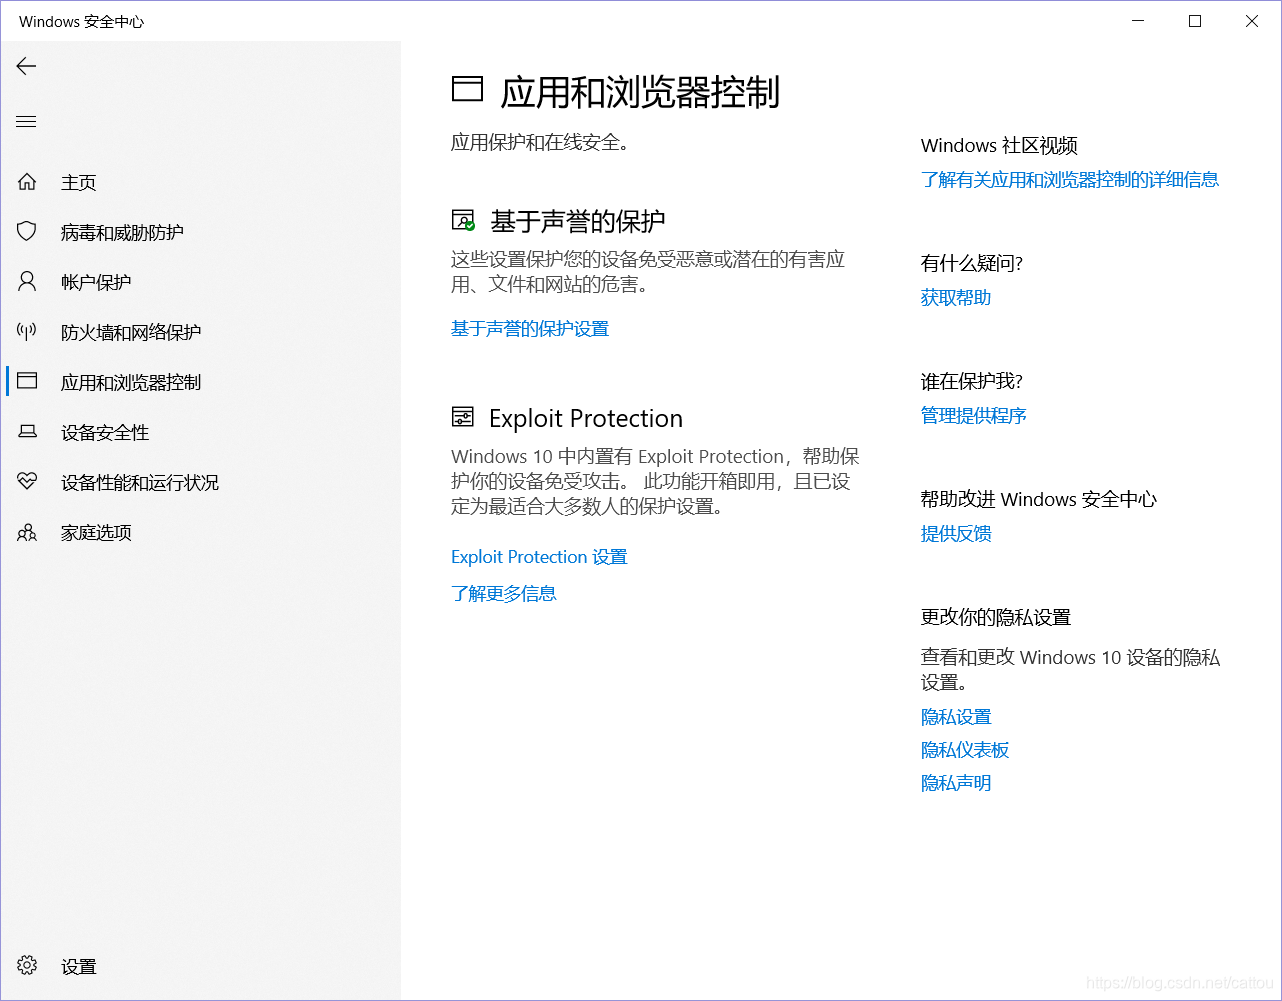1282x1001 pixels.
Task: Open 基于声誉的保护设置 link
Action: point(530,328)
